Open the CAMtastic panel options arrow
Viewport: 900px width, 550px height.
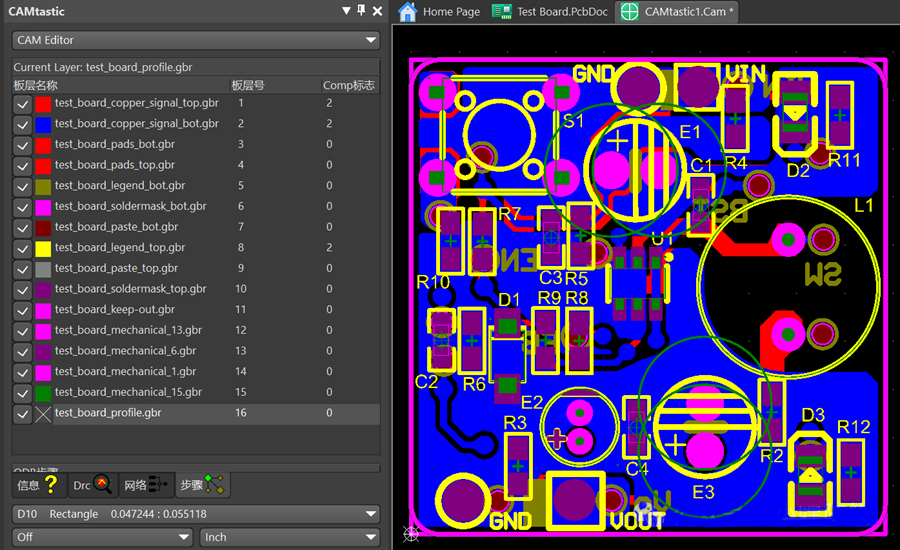[x=346, y=11]
